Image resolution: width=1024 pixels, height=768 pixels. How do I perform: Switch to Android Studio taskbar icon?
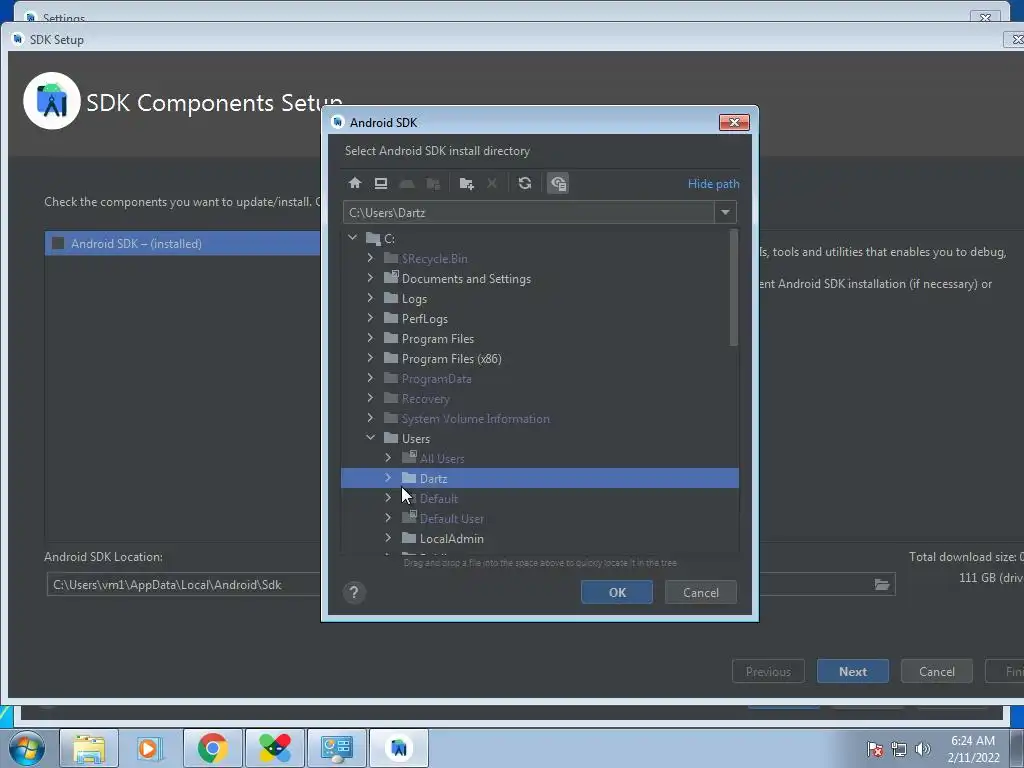tap(399, 748)
